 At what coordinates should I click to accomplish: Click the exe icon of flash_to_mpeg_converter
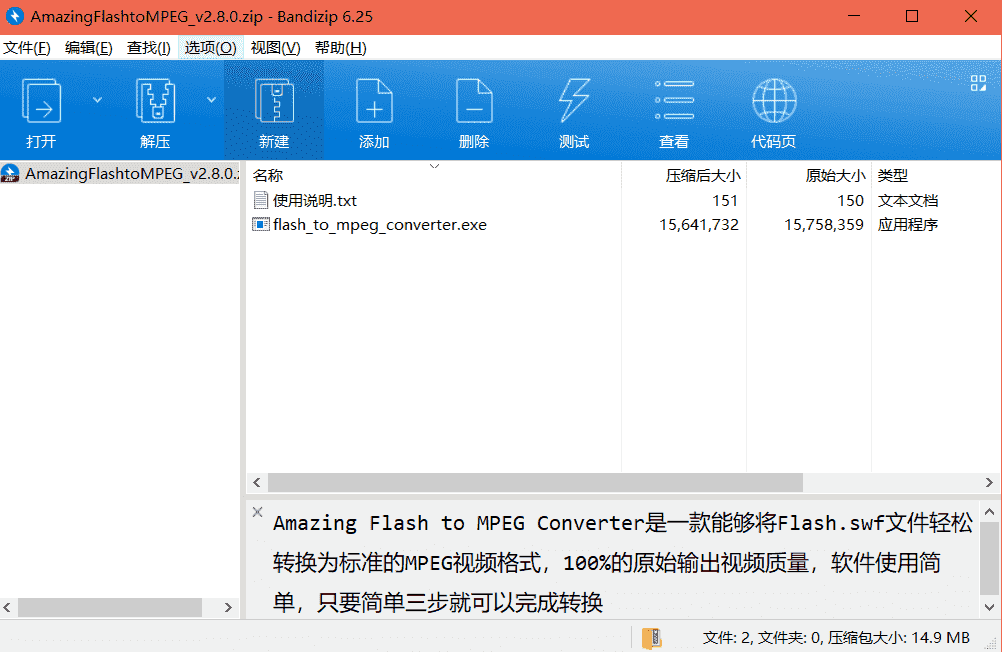[x=261, y=224]
